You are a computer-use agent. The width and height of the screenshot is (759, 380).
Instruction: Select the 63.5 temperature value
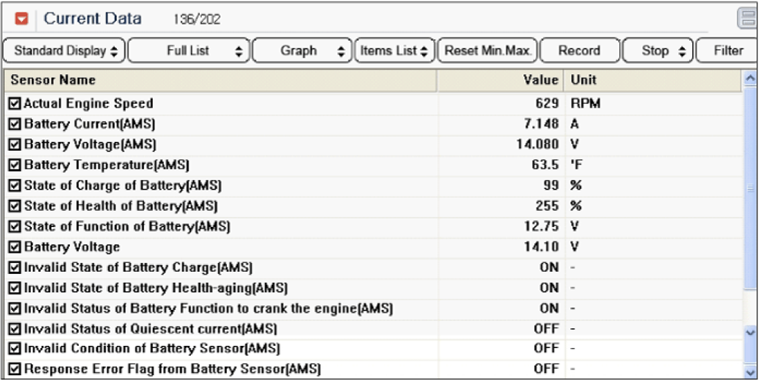coord(545,165)
